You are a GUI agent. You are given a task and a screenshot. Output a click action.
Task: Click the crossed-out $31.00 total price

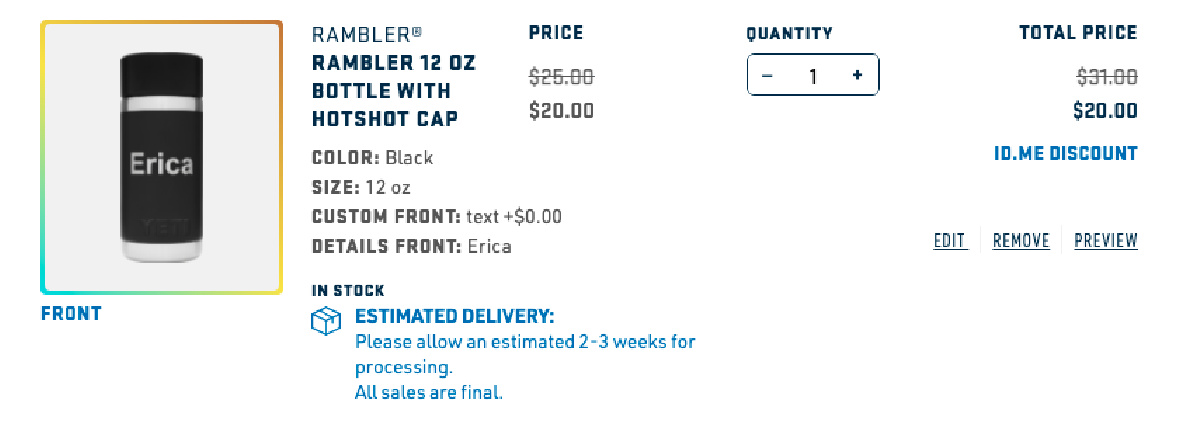coord(1106,76)
